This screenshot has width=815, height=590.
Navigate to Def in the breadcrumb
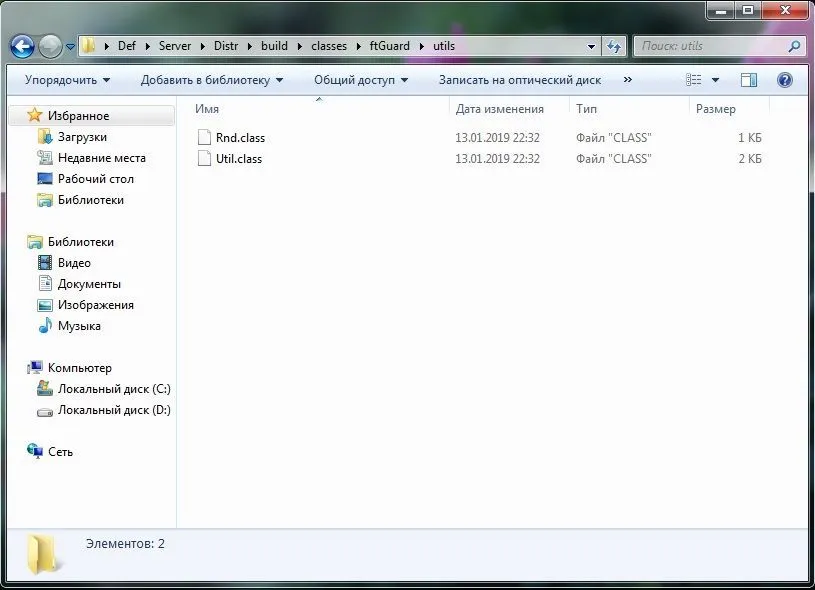click(x=127, y=46)
